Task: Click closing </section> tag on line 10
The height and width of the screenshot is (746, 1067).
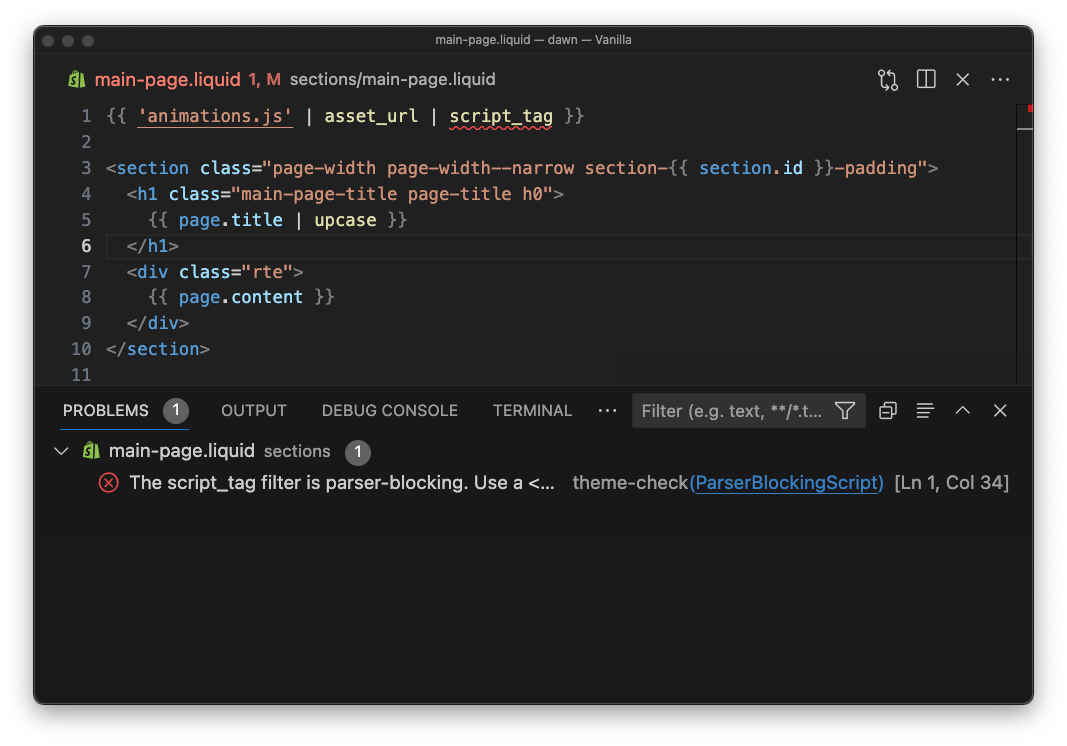Action: pos(158,349)
